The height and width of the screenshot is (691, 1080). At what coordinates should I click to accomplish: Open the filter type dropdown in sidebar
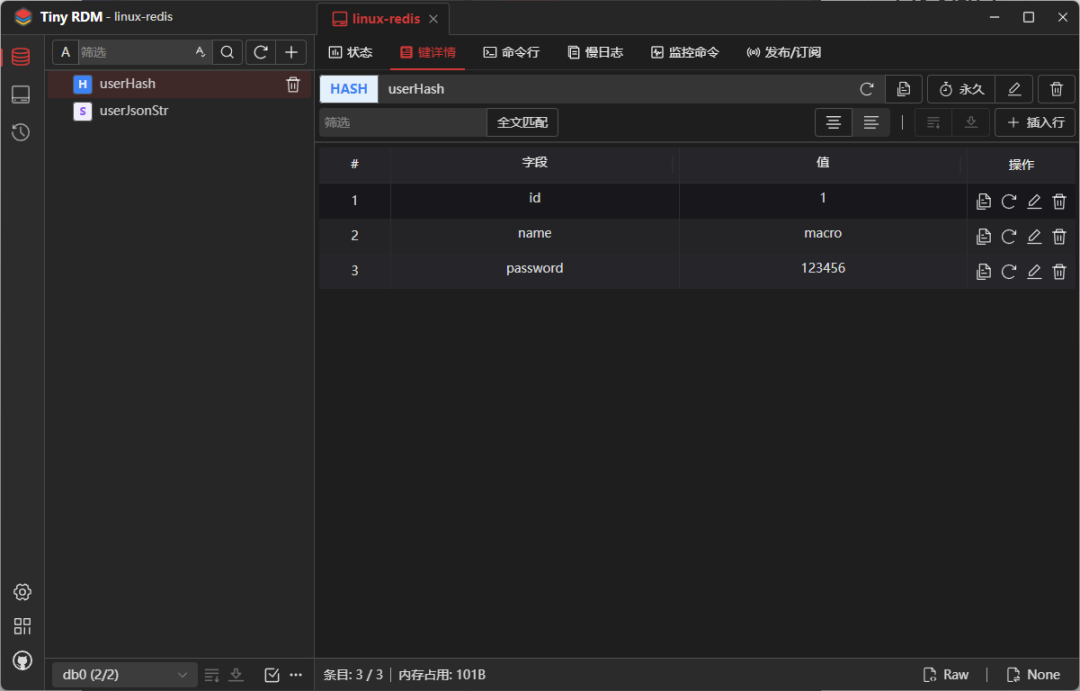pos(65,51)
